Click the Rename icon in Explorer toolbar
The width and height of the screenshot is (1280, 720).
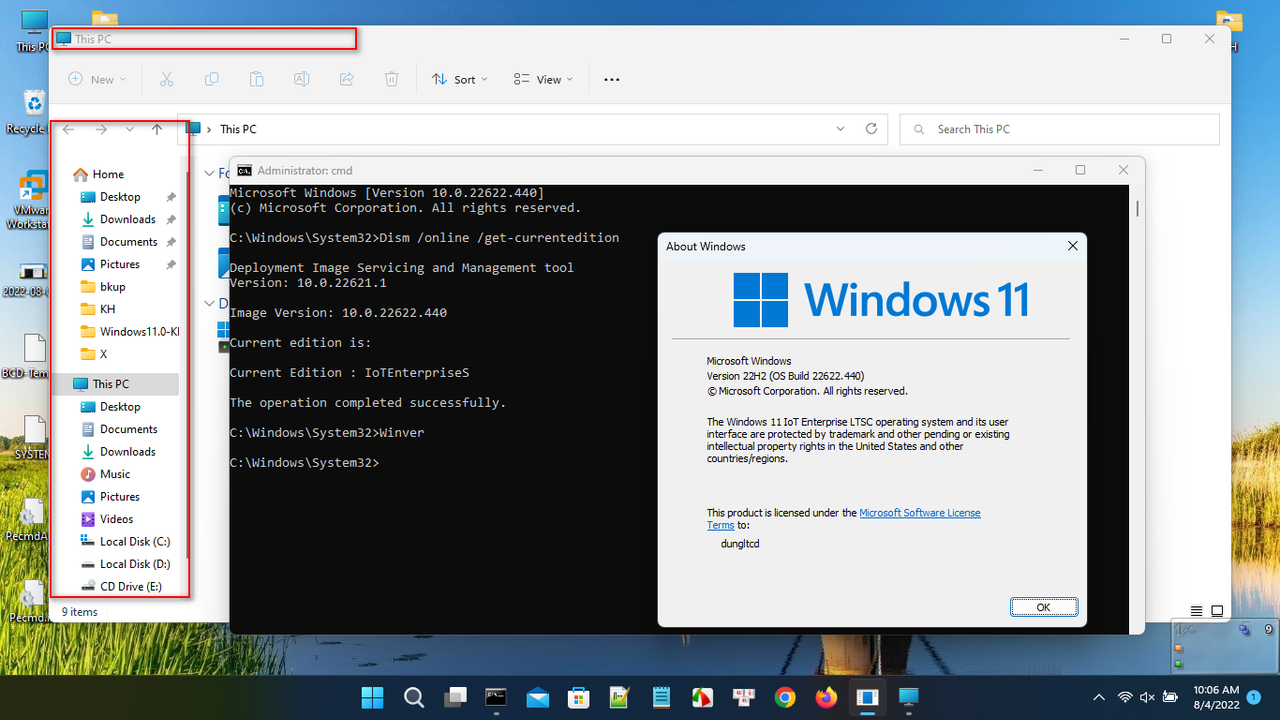coord(301,79)
